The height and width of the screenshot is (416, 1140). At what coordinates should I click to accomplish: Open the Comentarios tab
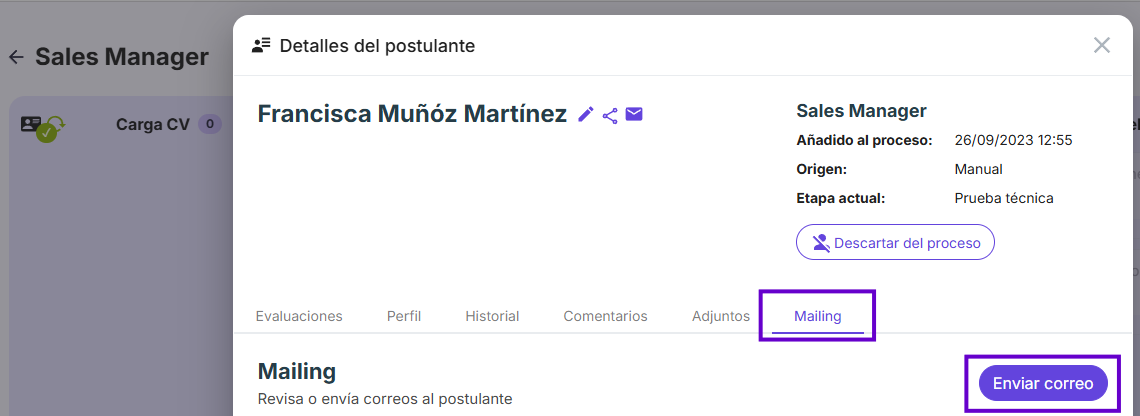pyautogui.click(x=606, y=316)
